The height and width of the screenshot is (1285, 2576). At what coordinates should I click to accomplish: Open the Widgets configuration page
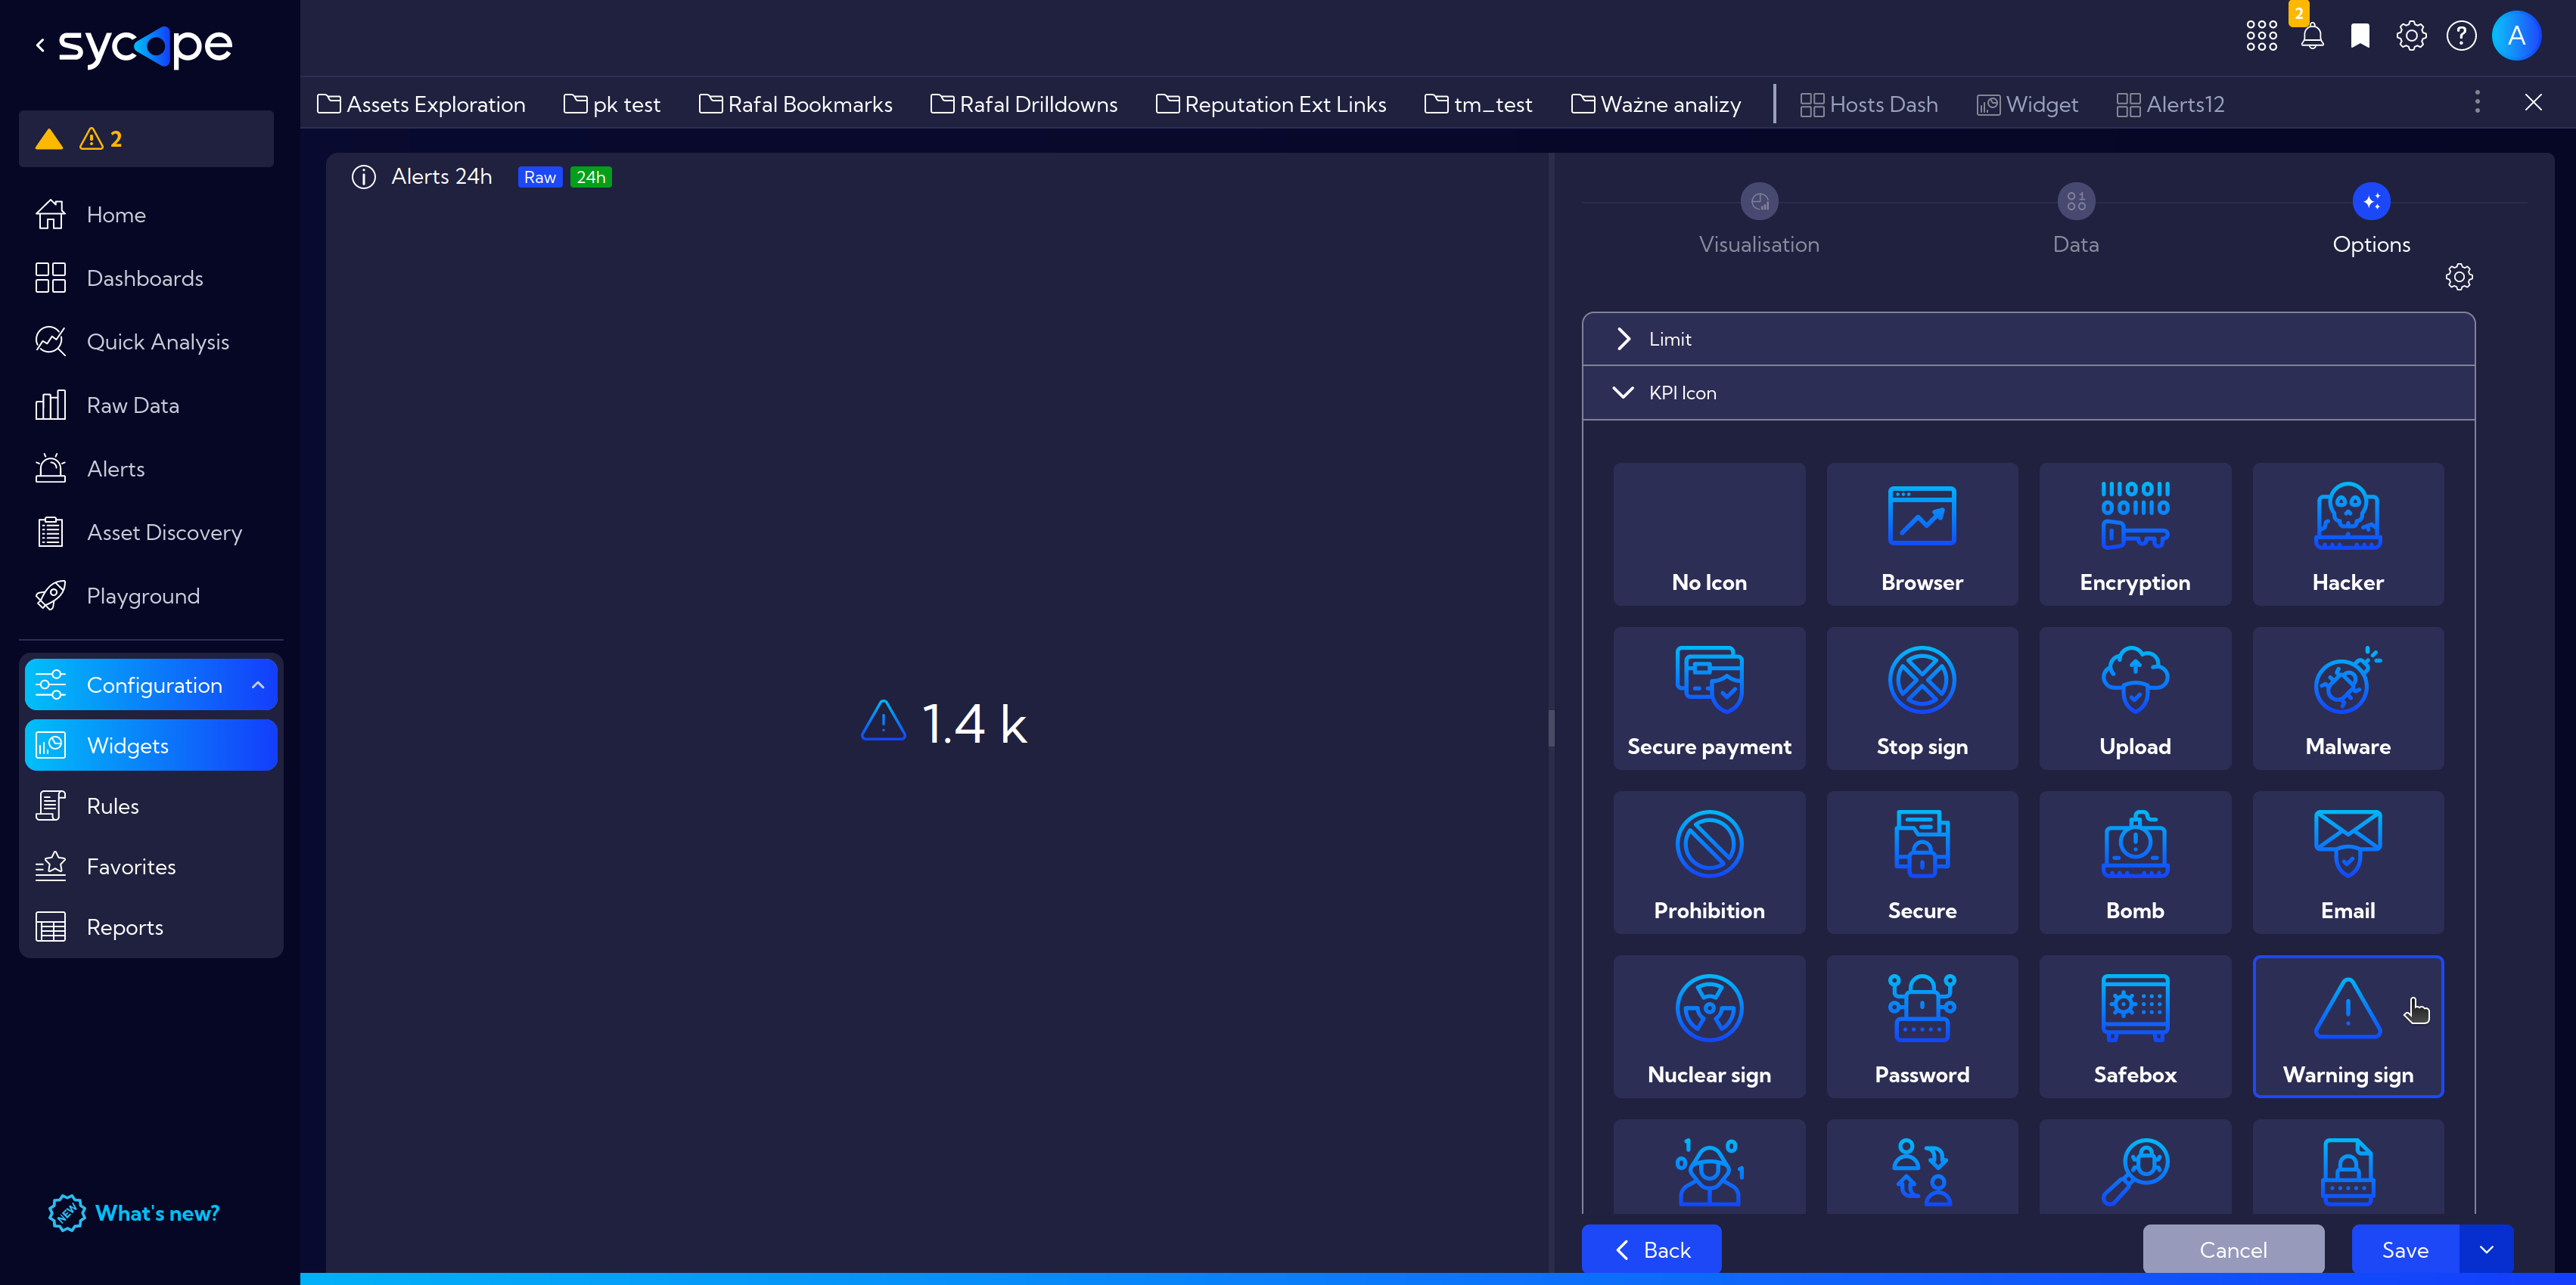151,745
